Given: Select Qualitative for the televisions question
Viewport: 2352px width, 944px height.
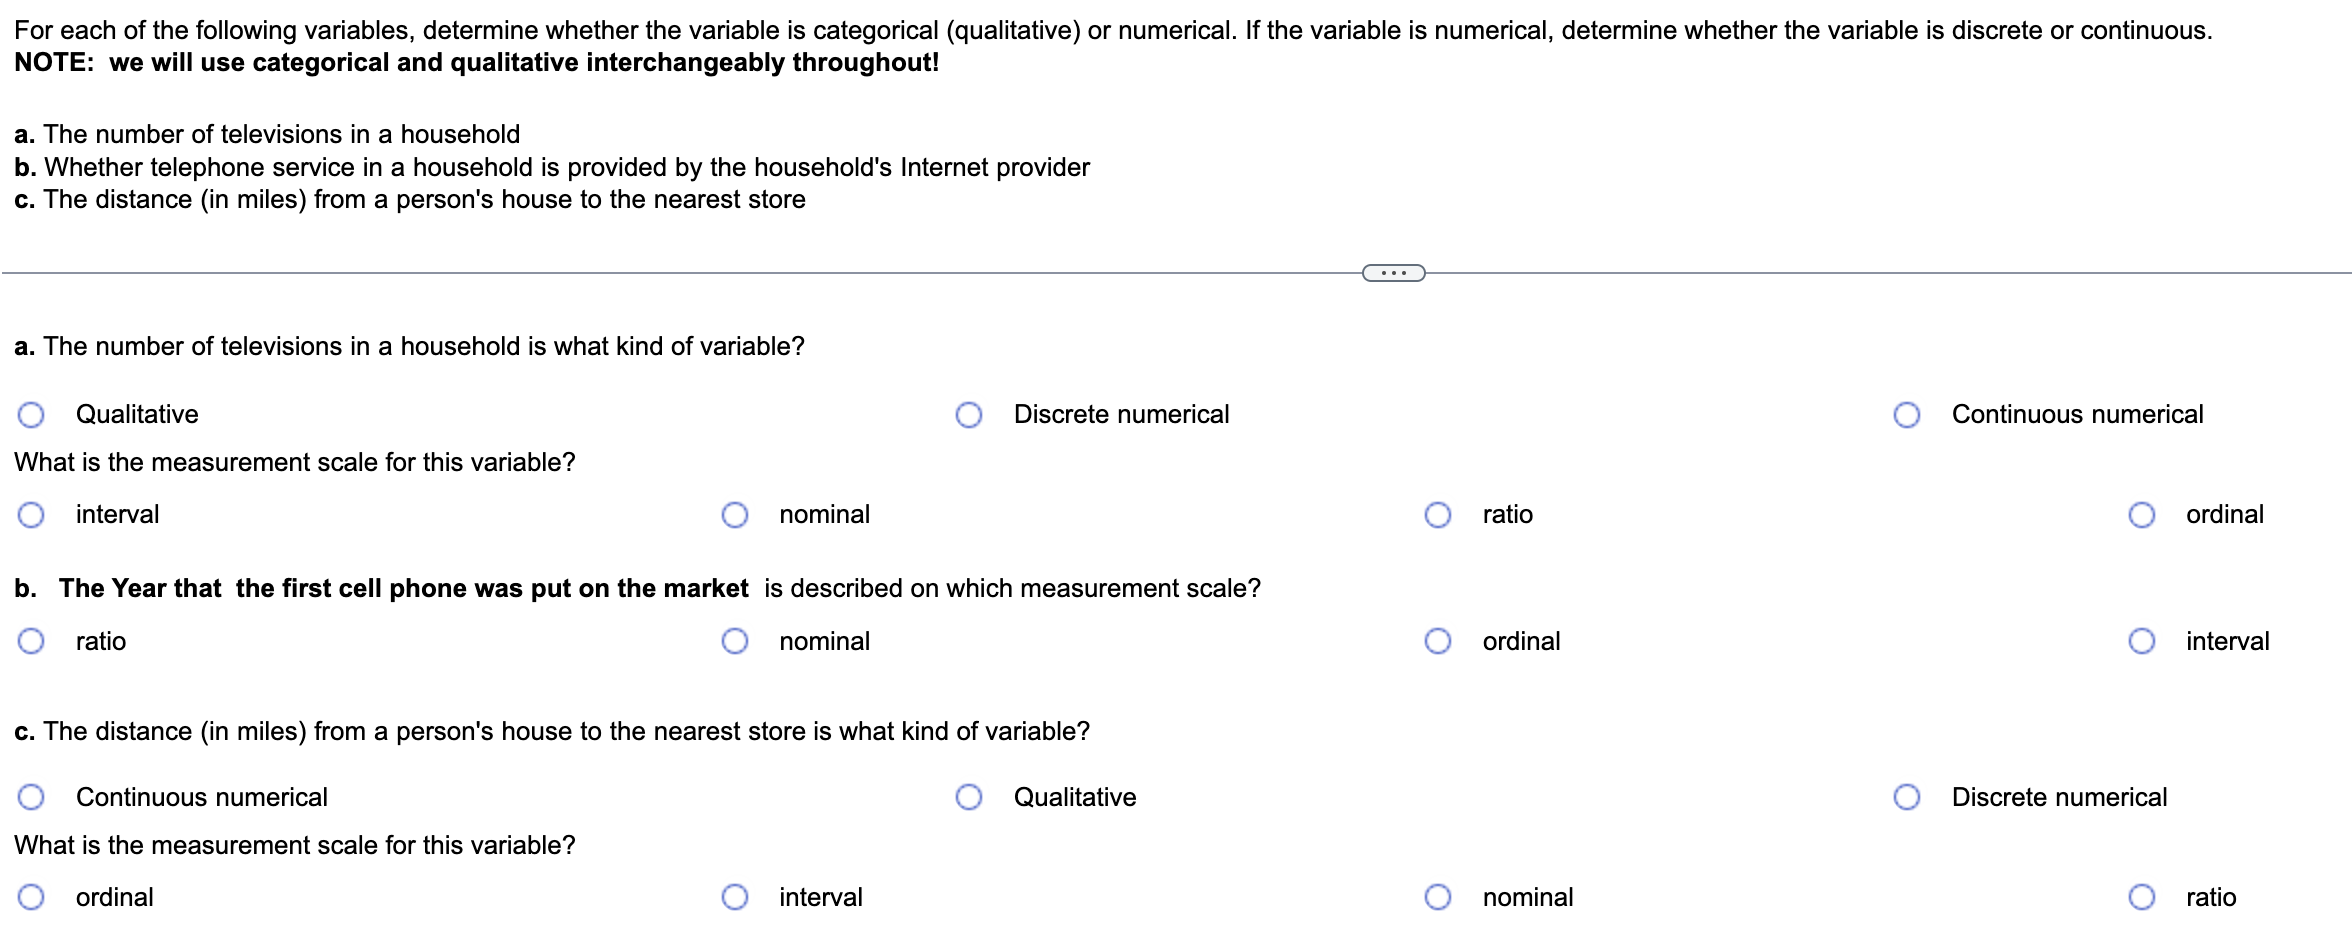Looking at the screenshot, I should pos(32,413).
